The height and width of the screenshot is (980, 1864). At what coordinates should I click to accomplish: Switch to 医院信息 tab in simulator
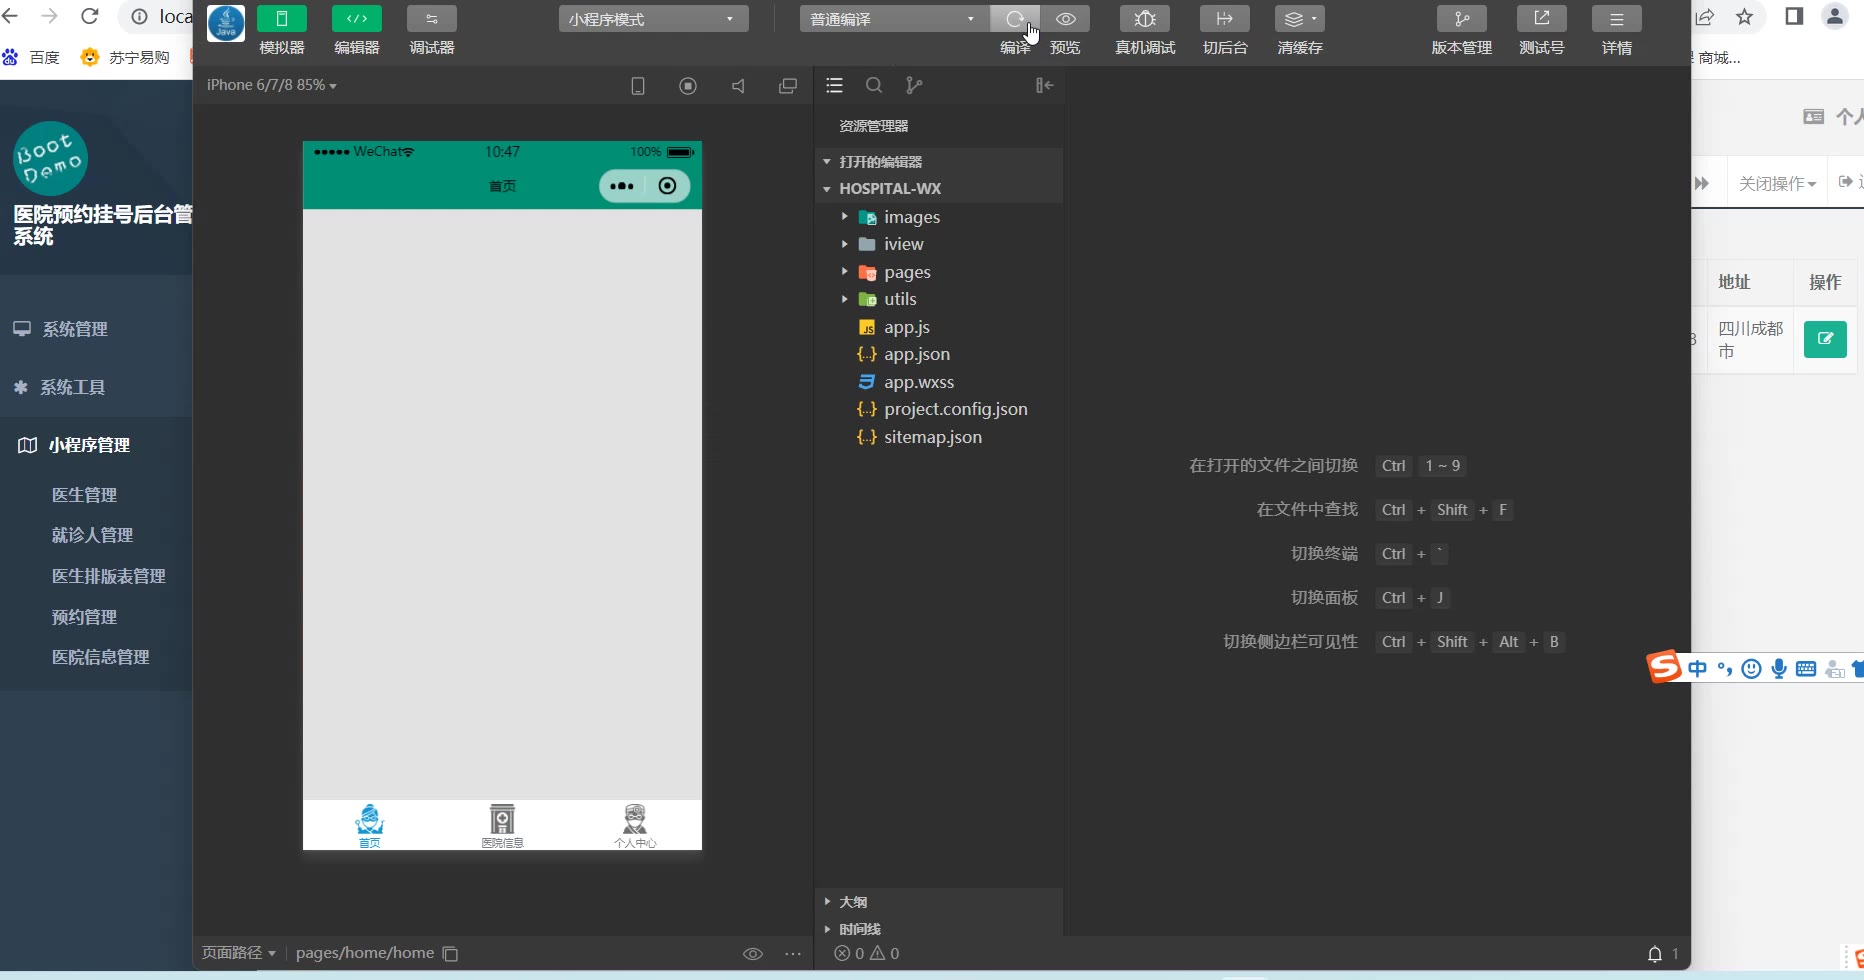coord(502,825)
